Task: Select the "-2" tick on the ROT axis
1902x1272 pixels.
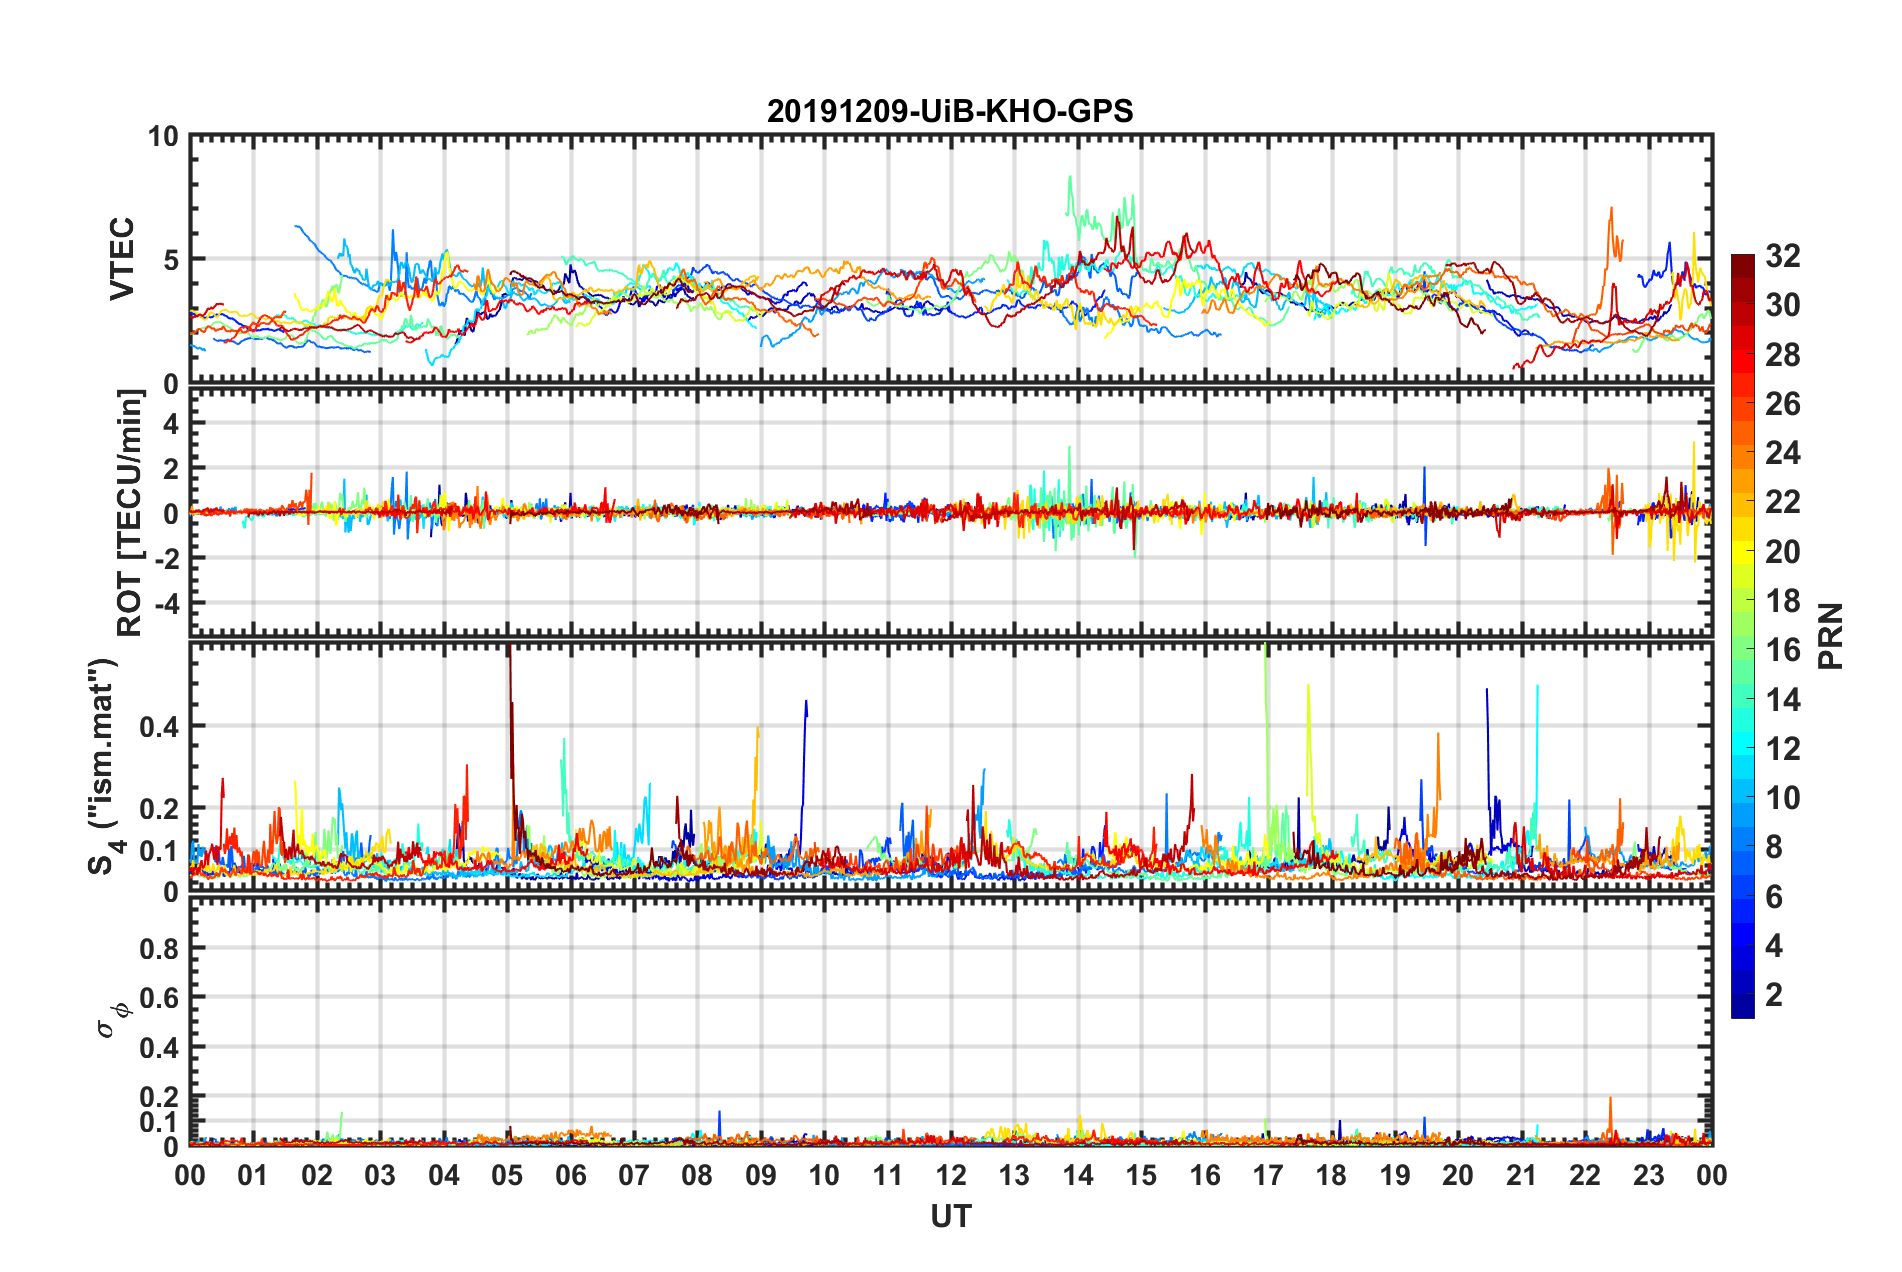Action: pyautogui.click(x=167, y=558)
